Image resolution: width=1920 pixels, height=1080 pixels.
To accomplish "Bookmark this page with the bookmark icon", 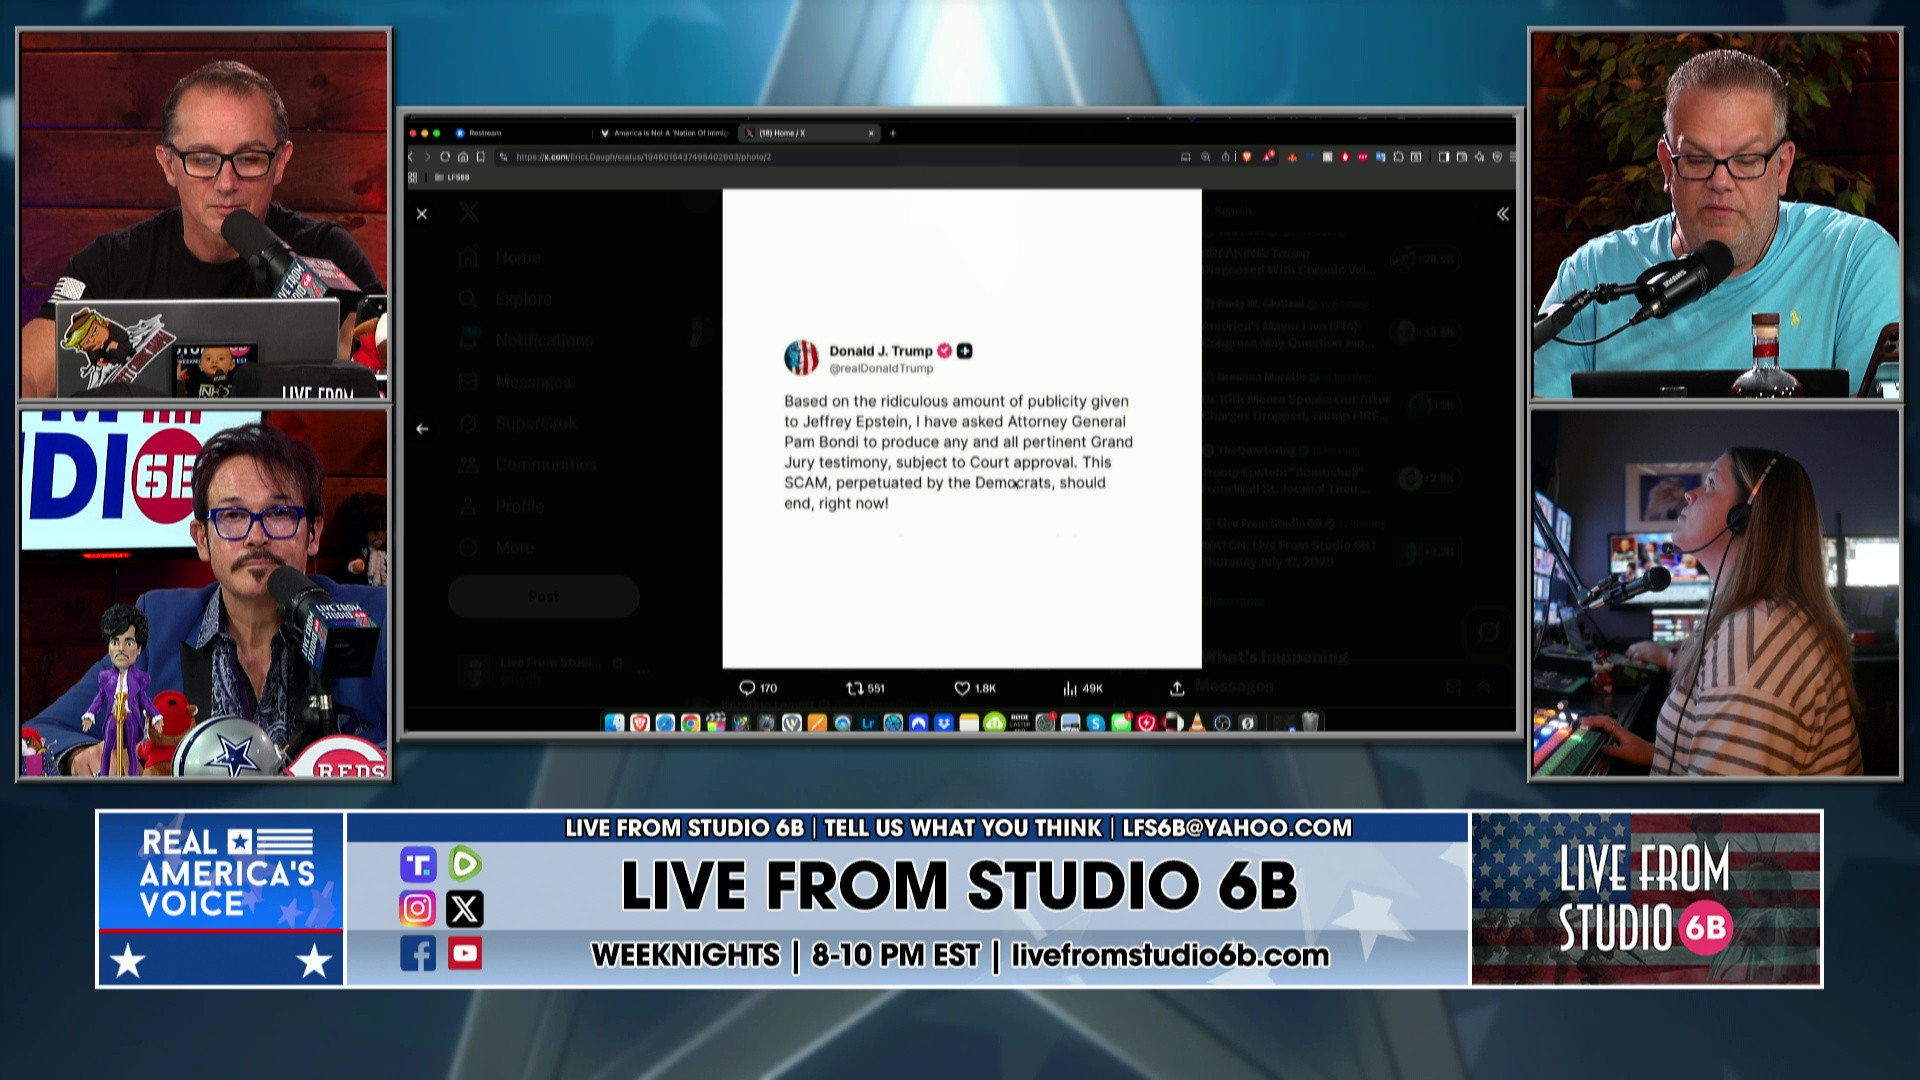I will 481,157.
